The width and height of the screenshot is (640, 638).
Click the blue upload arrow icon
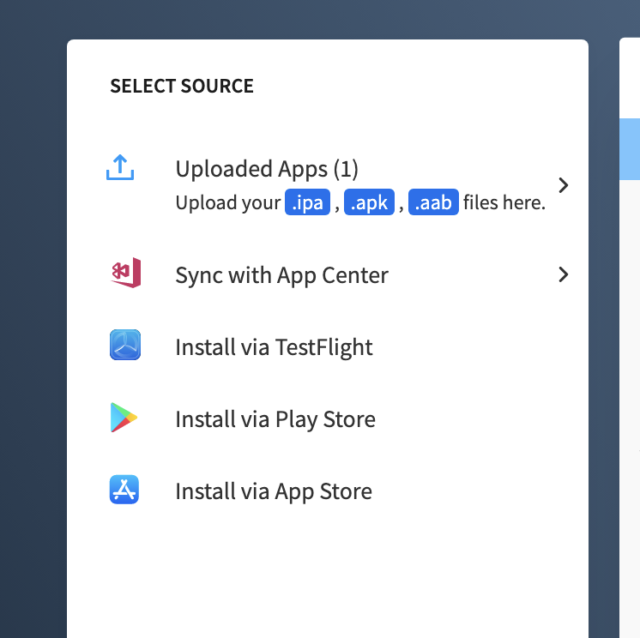tap(120, 167)
